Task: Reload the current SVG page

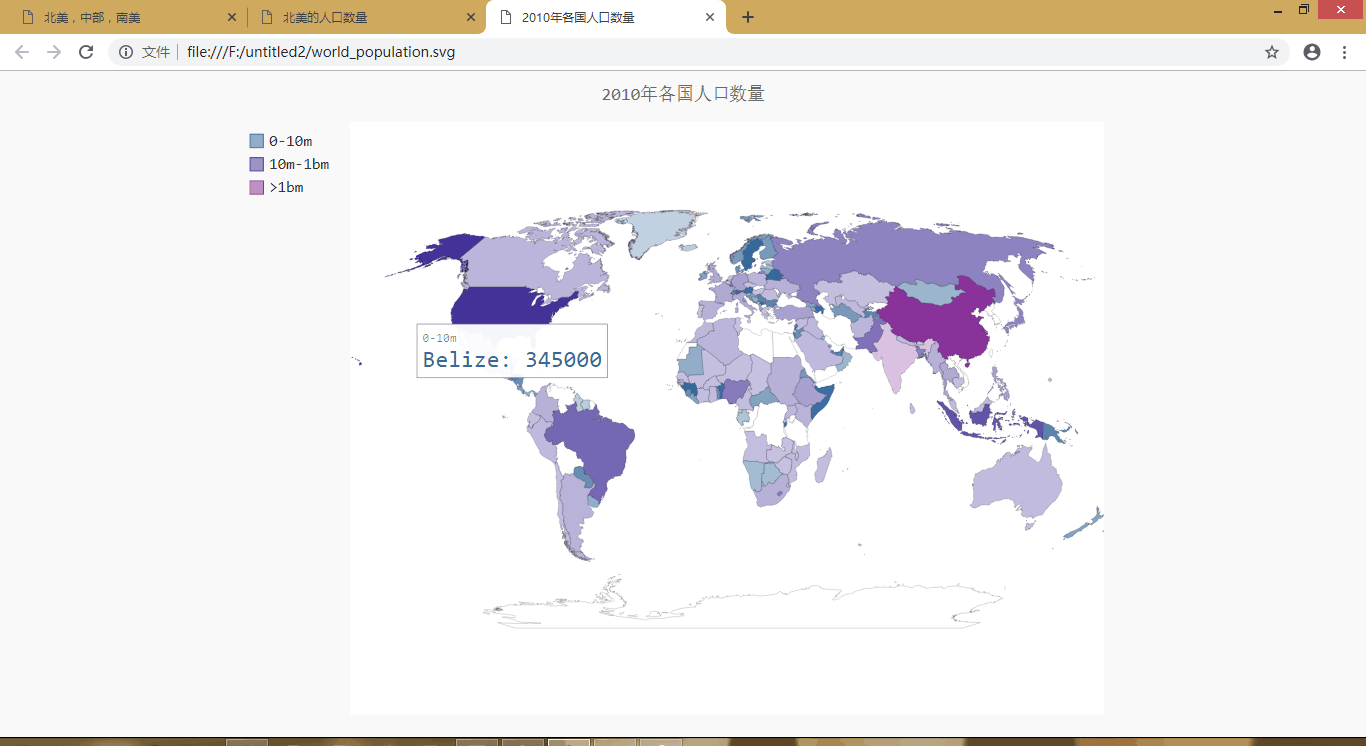Action: (85, 52)
